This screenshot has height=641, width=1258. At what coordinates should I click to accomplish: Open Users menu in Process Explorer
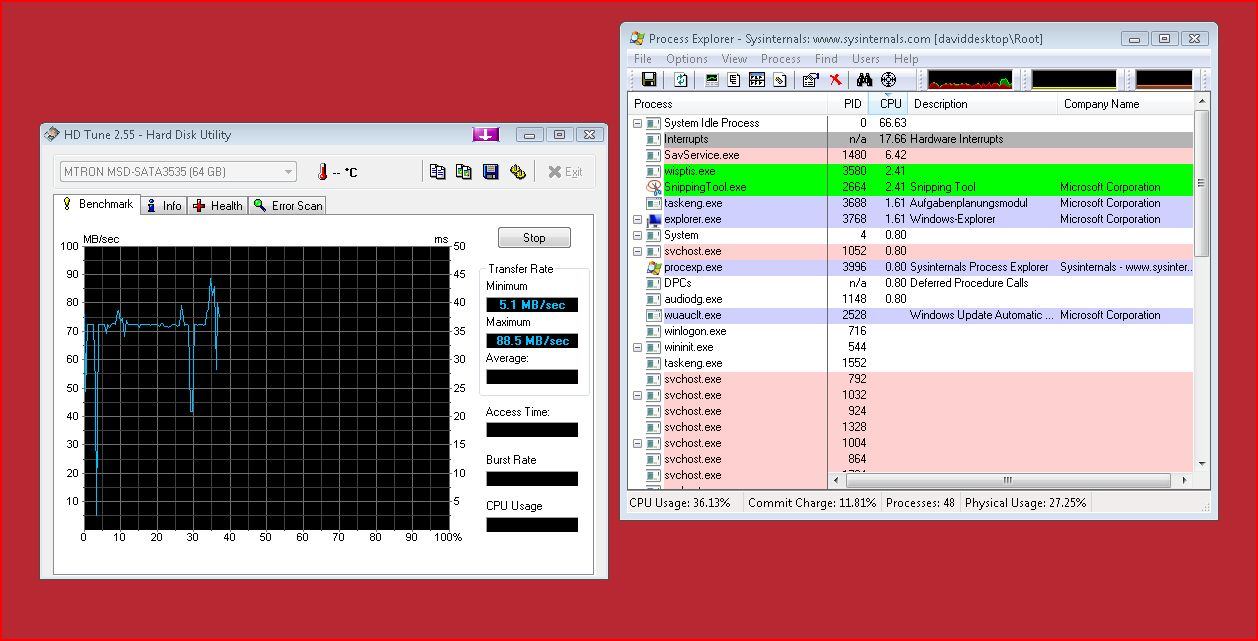click(x=866, y=59)
